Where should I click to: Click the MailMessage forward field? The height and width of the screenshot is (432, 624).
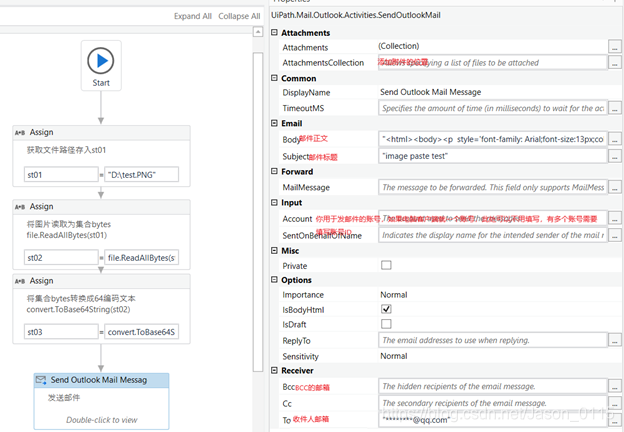[493, 187]
